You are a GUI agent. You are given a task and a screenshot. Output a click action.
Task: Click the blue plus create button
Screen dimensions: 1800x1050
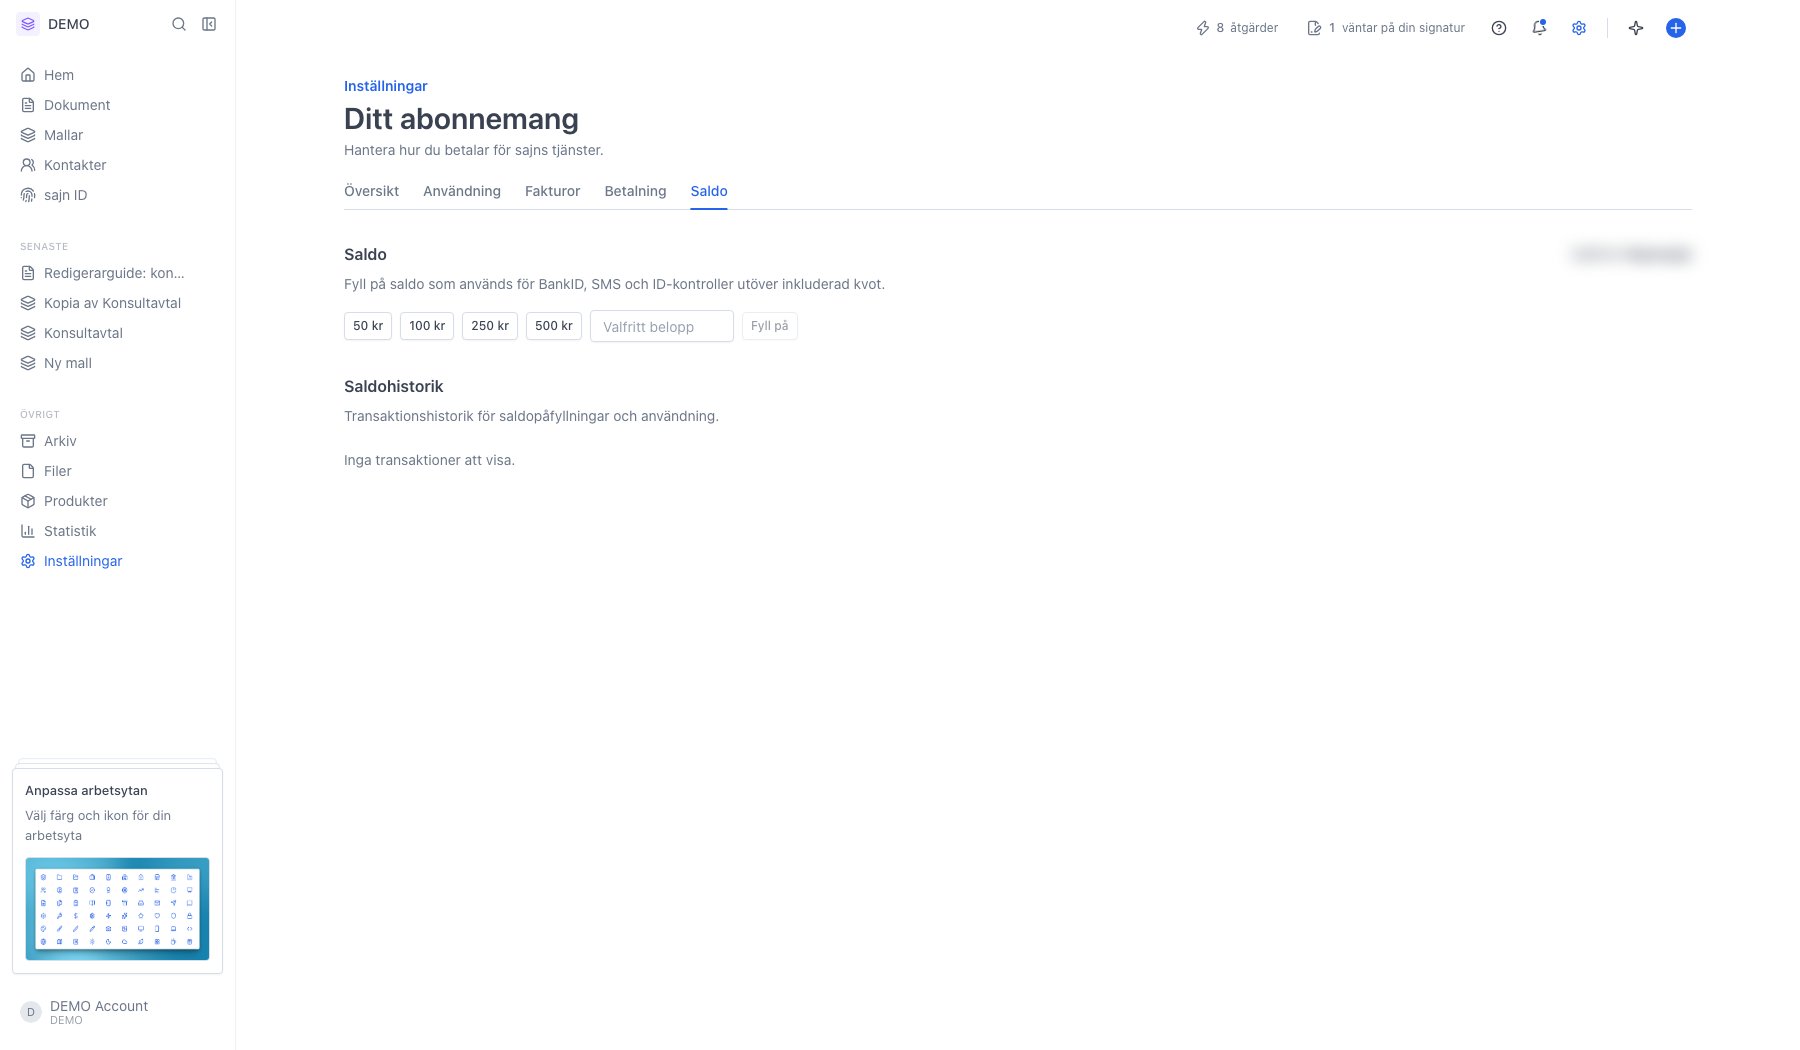(x=1676, y=28)
